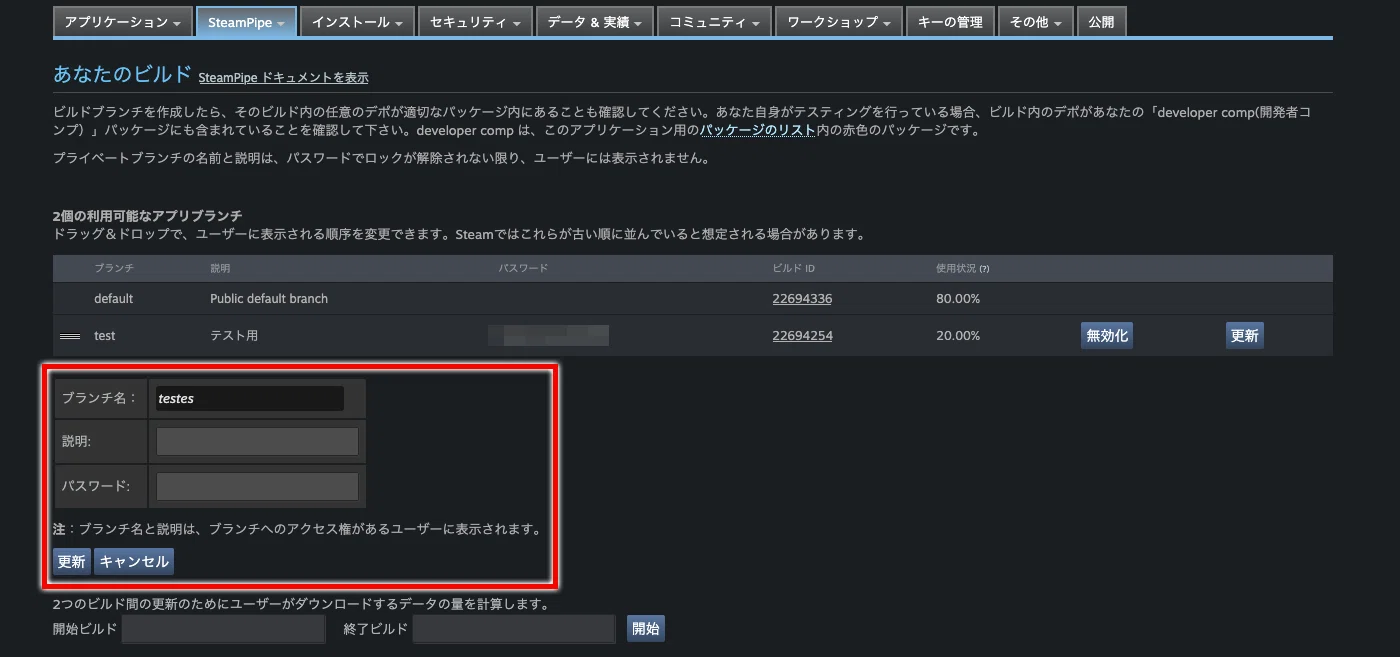Click the ビルド ID column header
The width and height of the screenshot is (1400, 657).
(x=794, y=269)
